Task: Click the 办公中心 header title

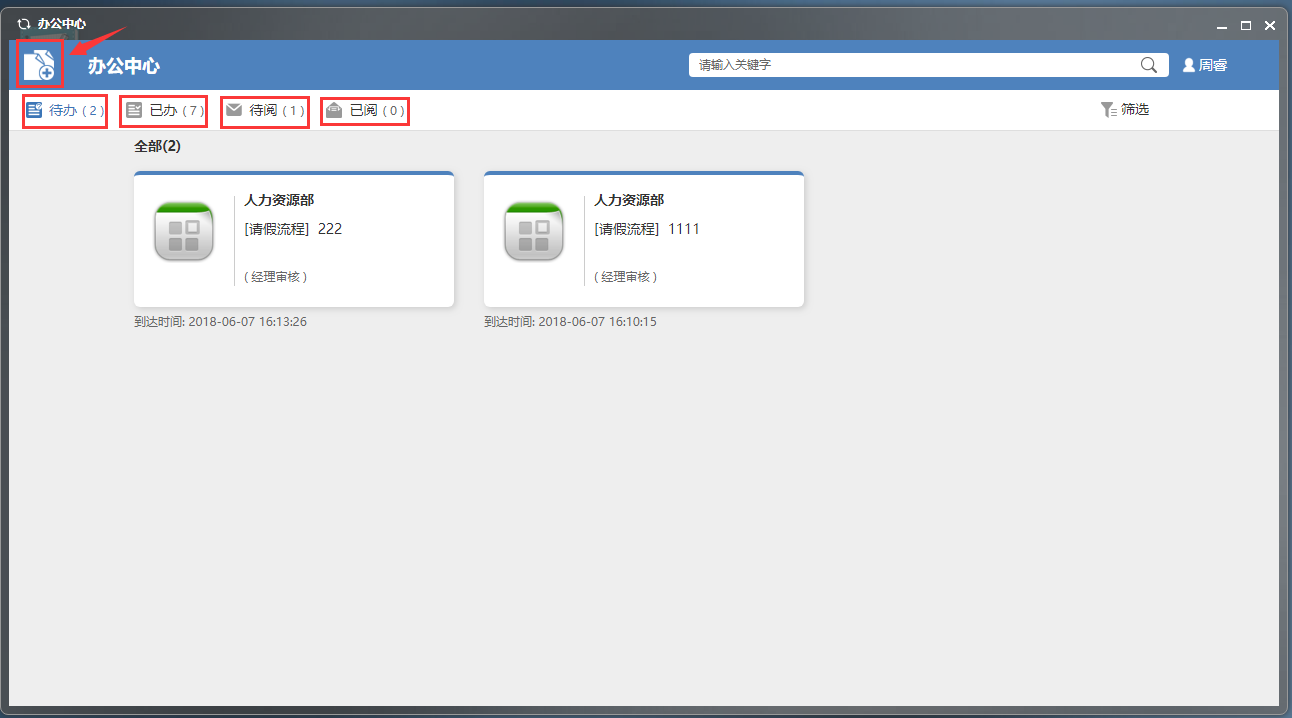Action: point(124,66)
